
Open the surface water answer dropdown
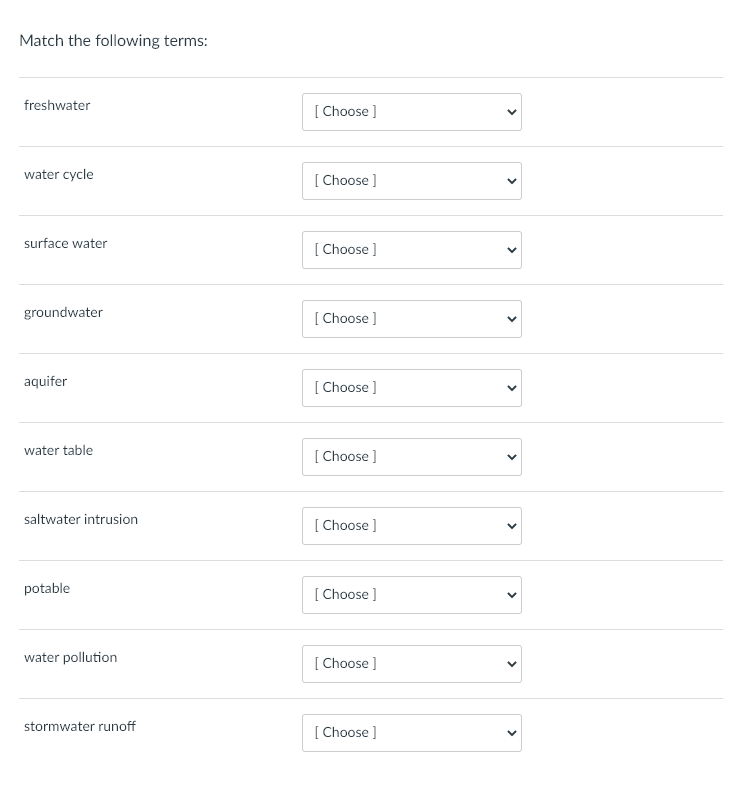click(x=411, y=250)
